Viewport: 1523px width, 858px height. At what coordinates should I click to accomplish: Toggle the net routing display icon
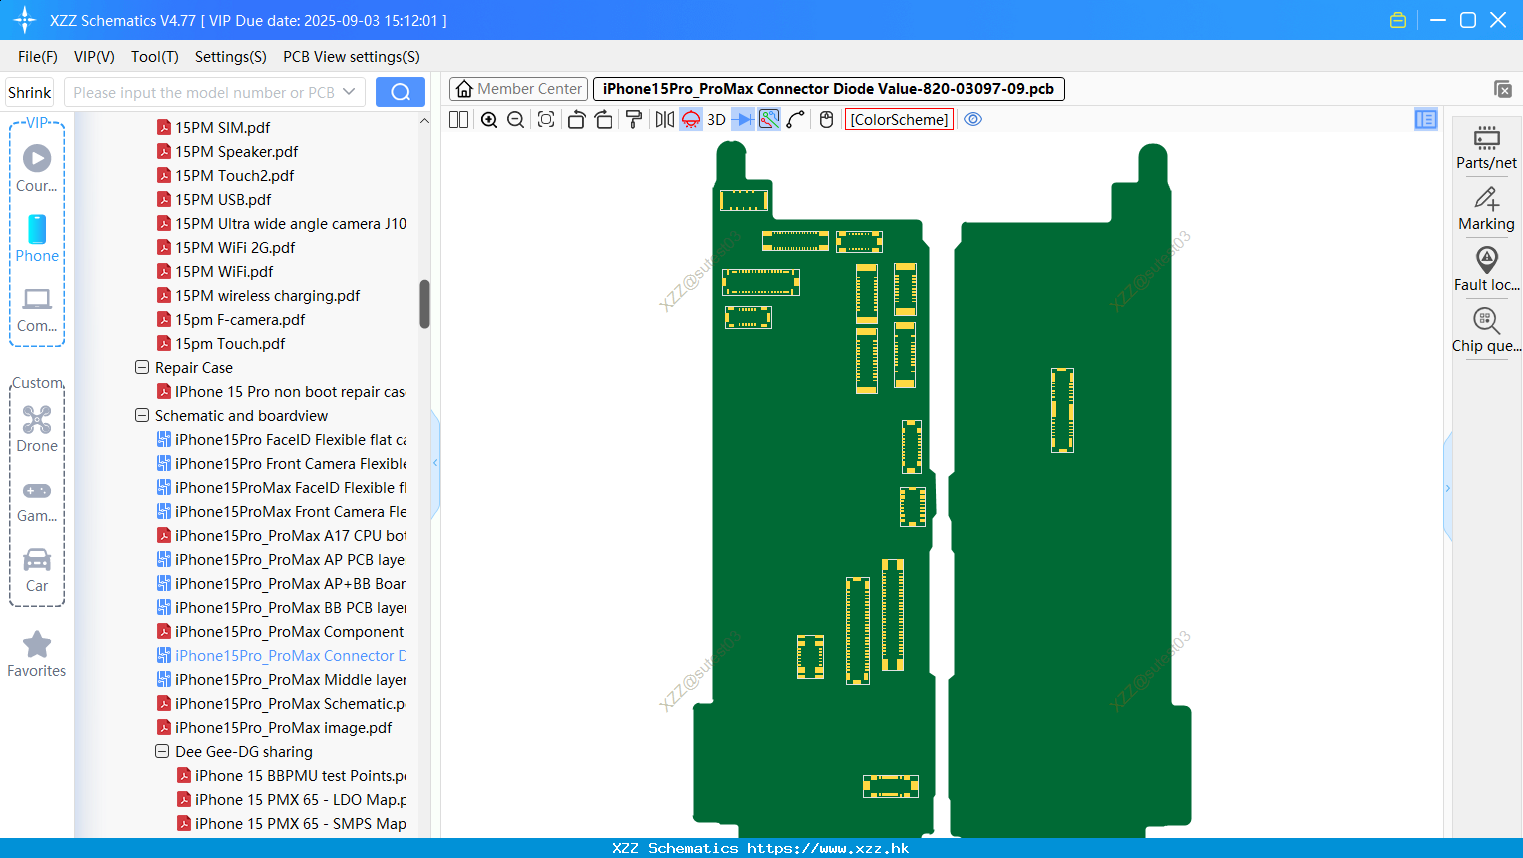pos(769,119)
